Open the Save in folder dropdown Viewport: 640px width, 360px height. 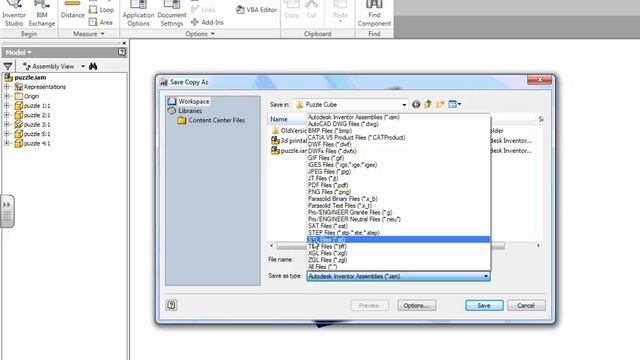404,105
